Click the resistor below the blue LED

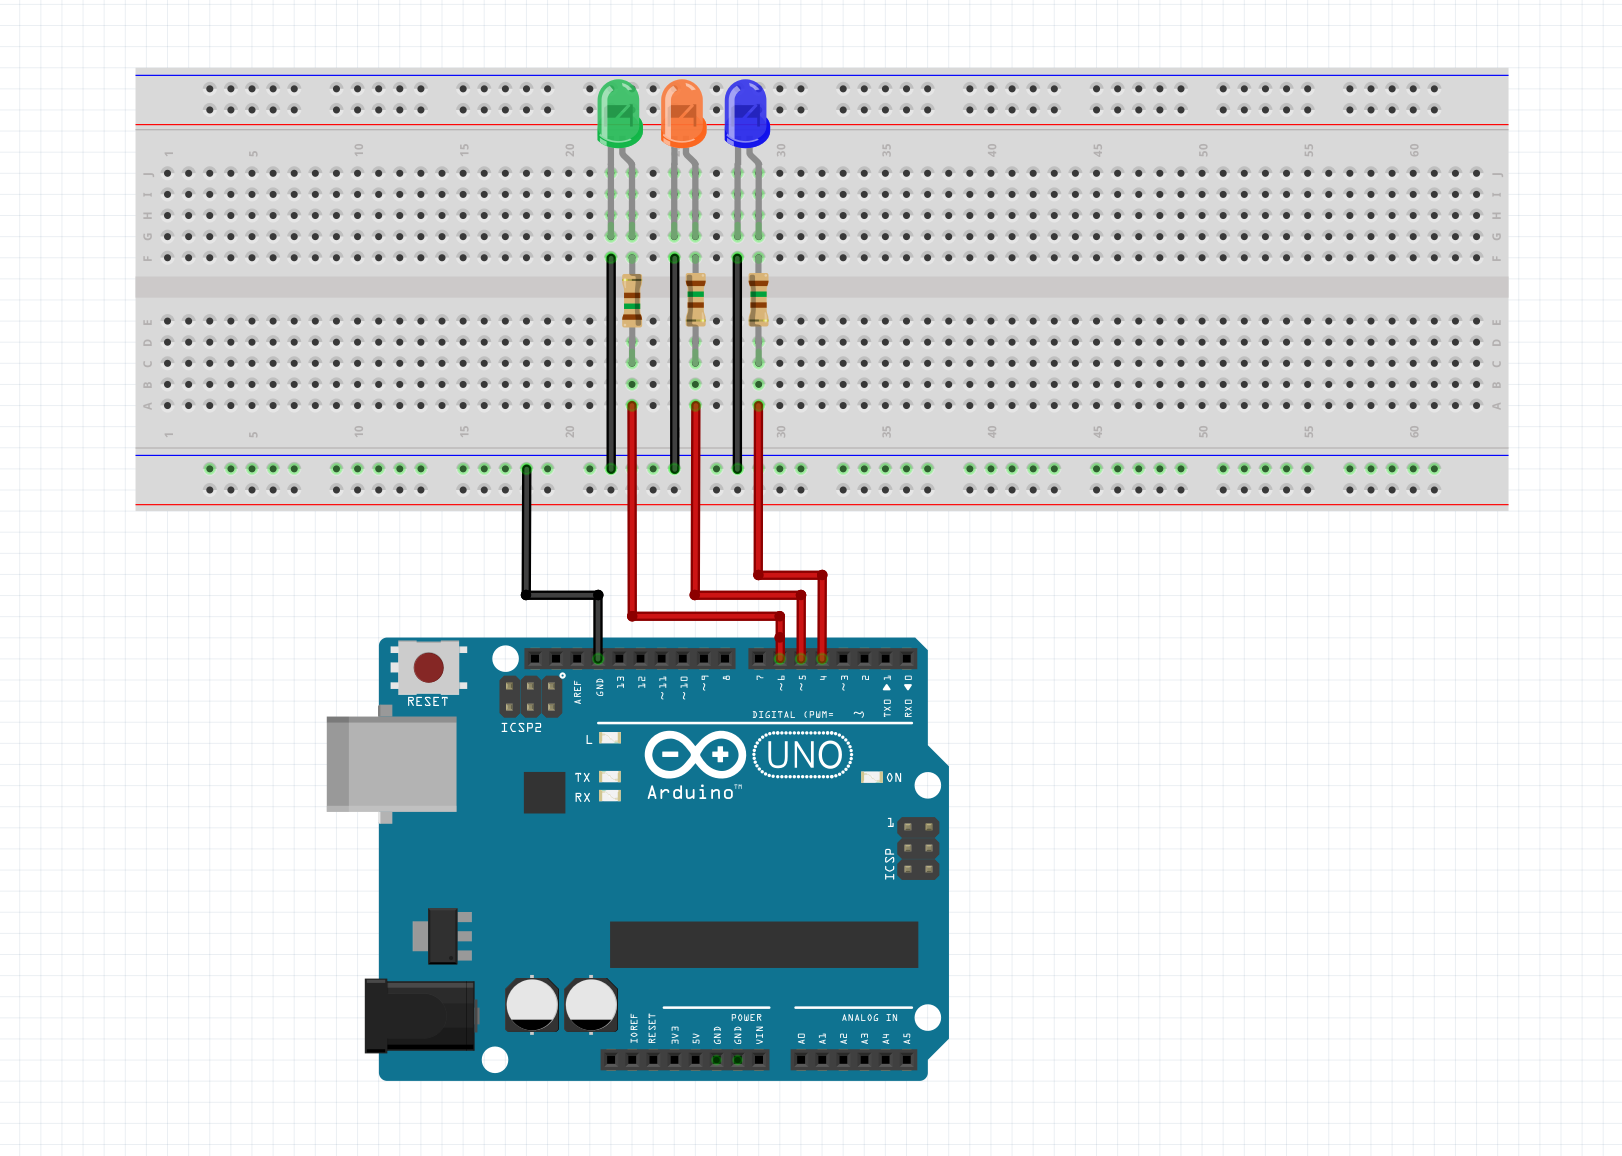point(758,300)
